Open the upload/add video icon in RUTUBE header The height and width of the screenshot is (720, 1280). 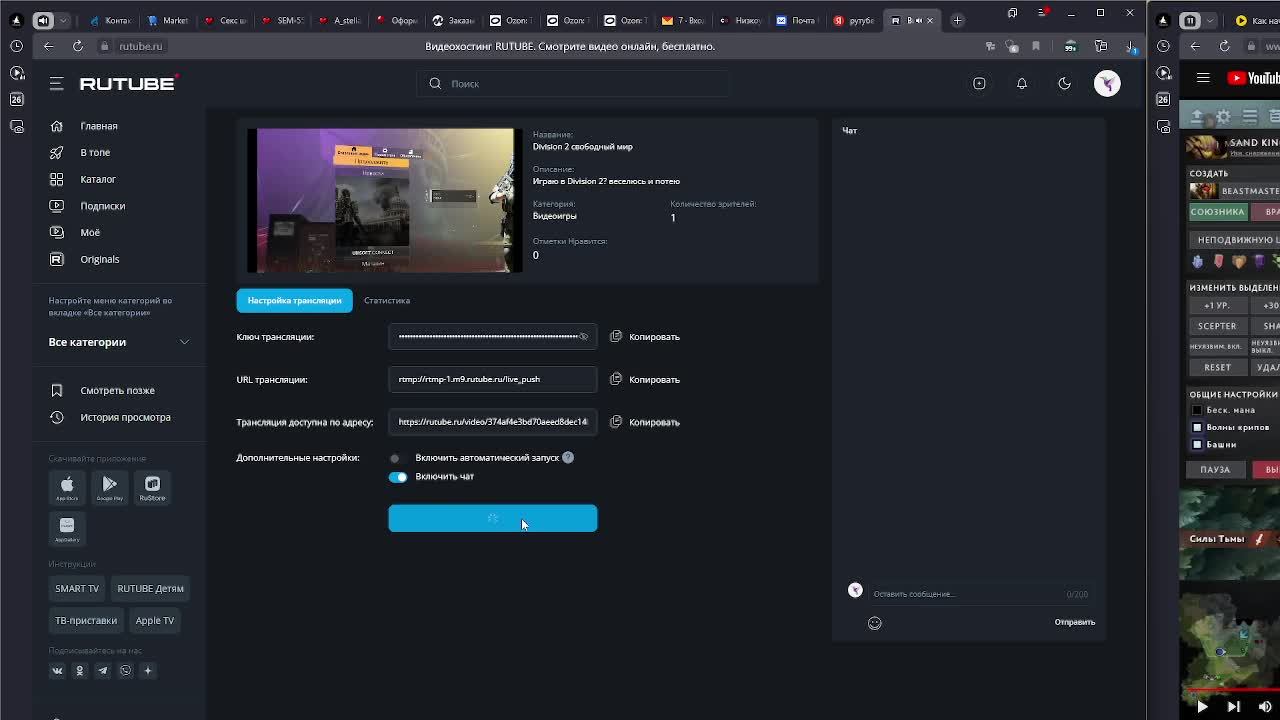(979, 84)
